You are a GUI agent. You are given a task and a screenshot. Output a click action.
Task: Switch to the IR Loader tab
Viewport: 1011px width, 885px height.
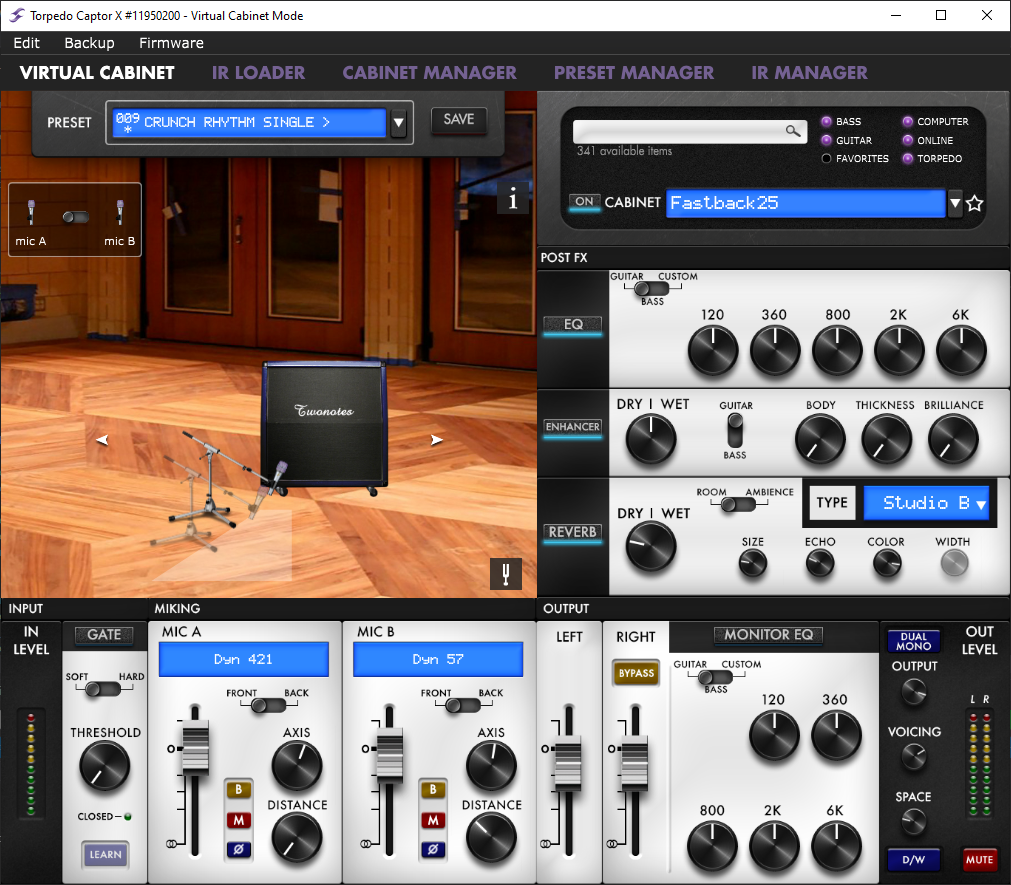pos(259,73)
